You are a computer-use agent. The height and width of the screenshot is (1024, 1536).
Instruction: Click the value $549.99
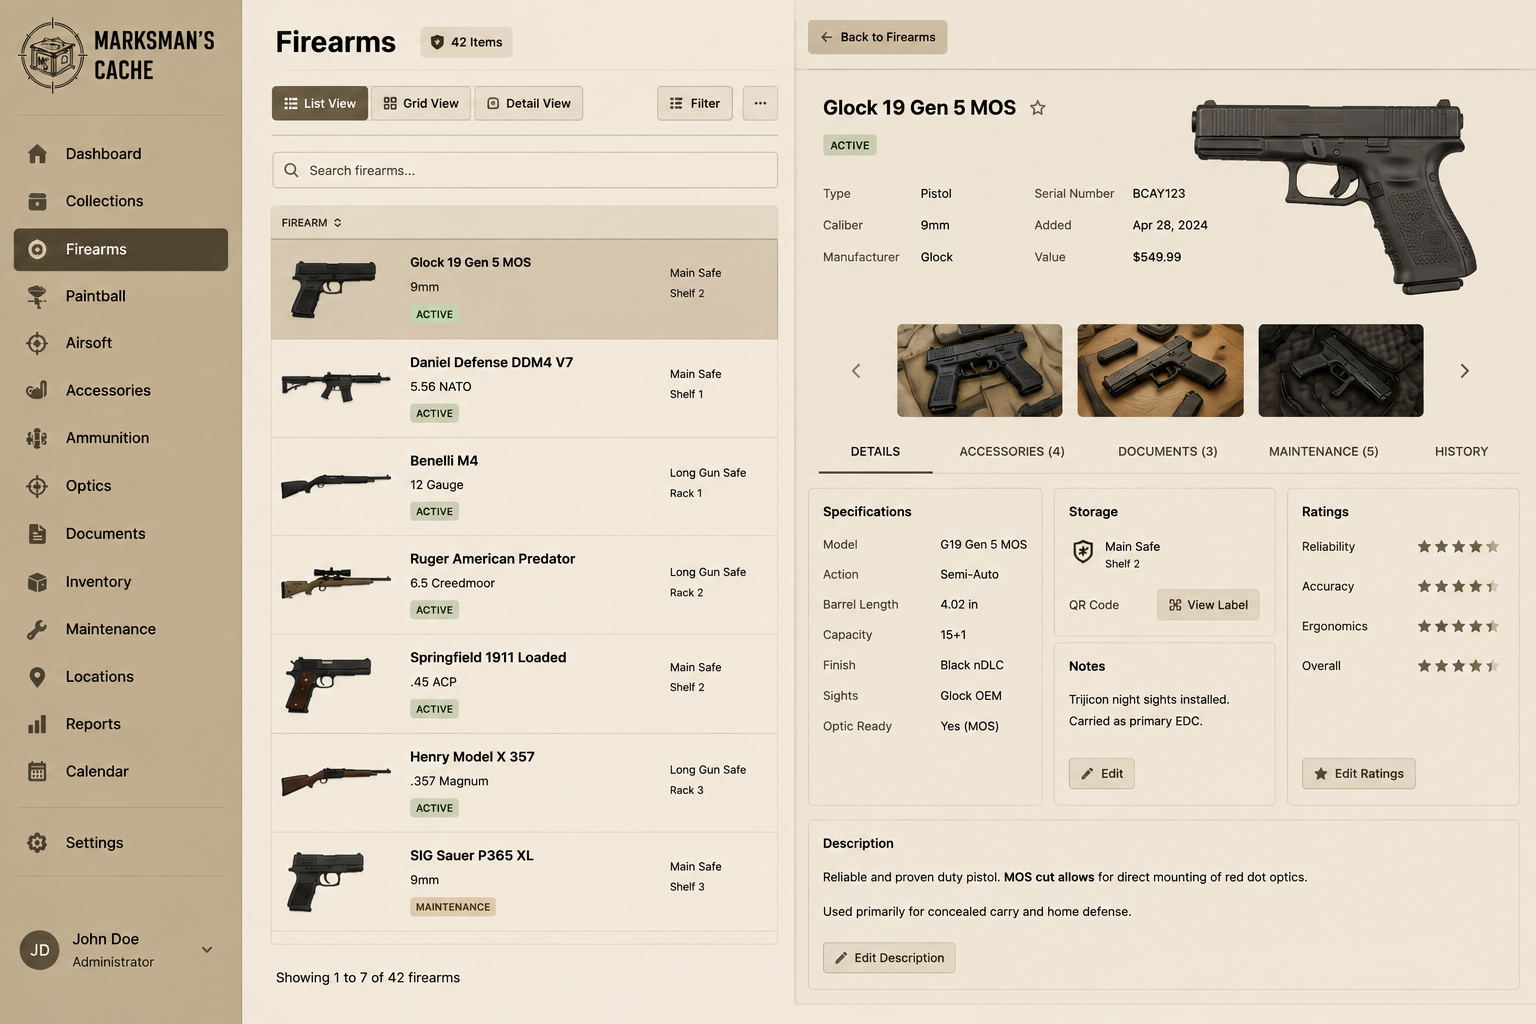(x=1156, y=257)
